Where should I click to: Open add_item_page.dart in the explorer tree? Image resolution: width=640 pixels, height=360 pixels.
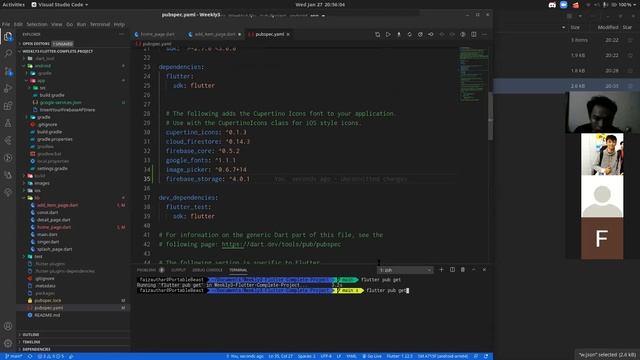tap(57, 205)
